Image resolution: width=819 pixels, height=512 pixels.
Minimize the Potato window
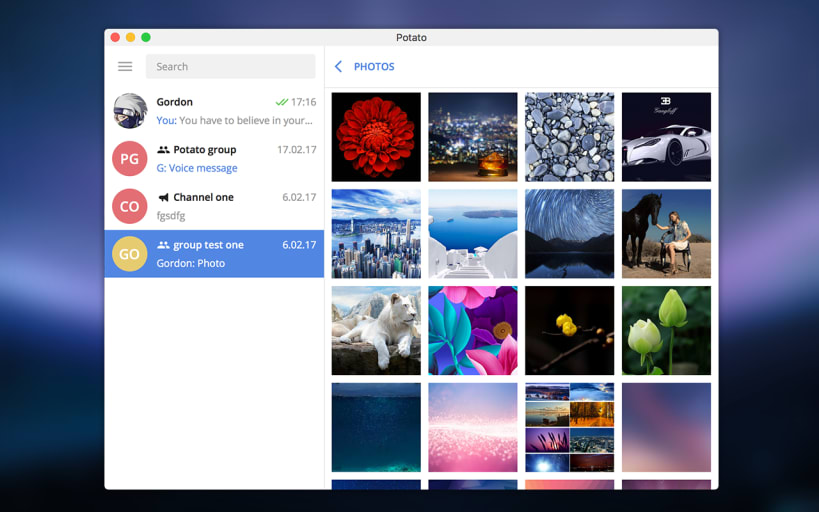[x=131, y=37]
